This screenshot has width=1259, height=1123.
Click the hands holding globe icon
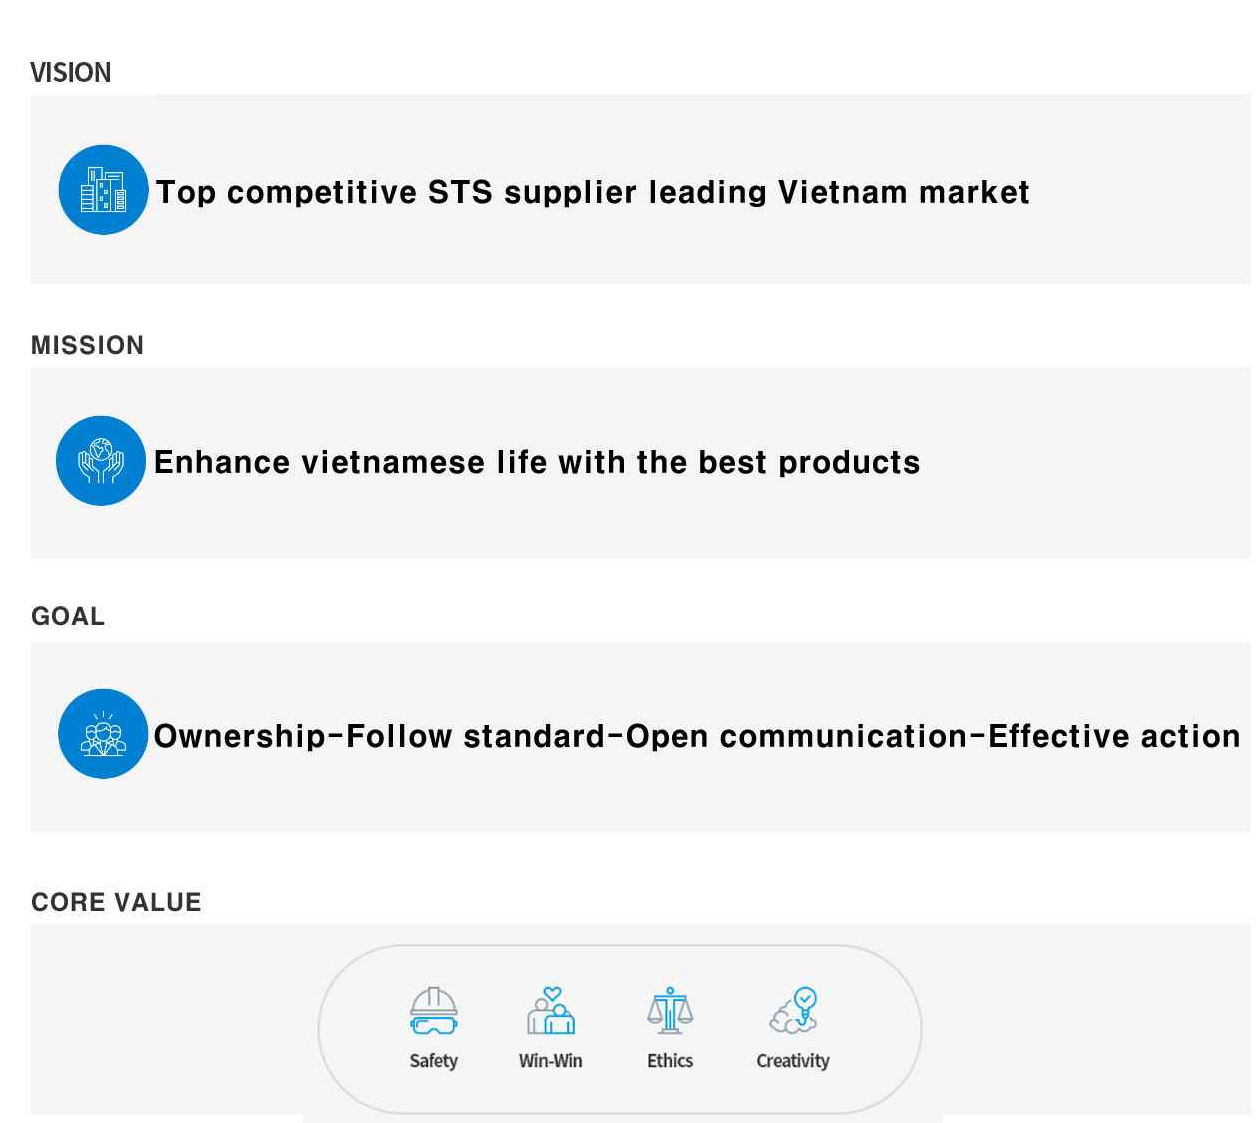(101, 461)
